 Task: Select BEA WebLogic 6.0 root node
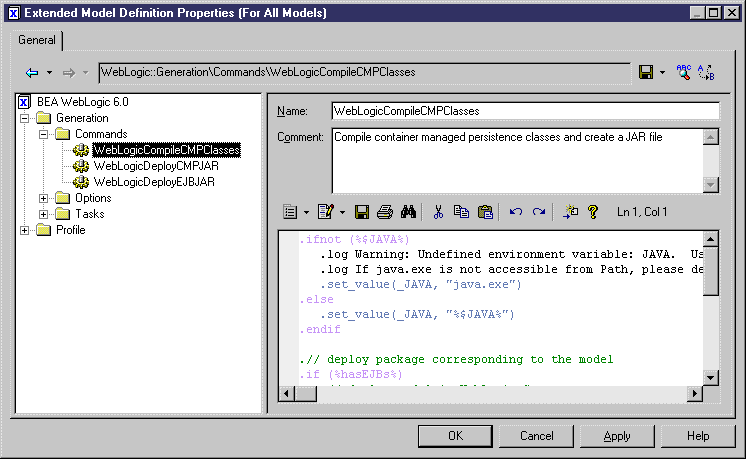pos(83,102)
